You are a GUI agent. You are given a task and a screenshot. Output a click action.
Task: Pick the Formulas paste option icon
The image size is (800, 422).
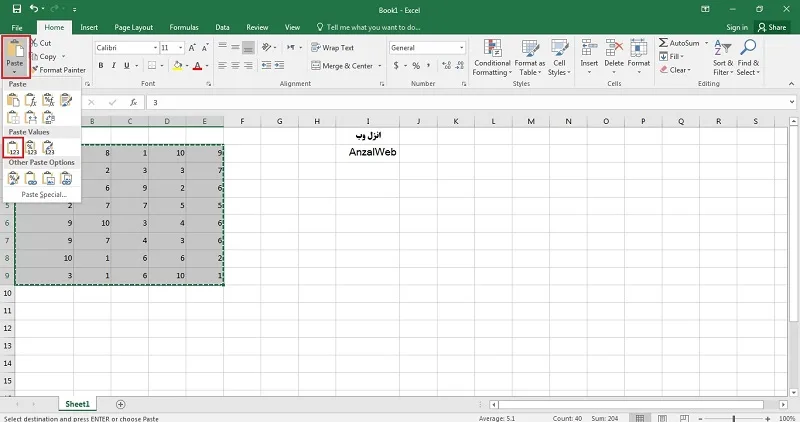point(31,100)
